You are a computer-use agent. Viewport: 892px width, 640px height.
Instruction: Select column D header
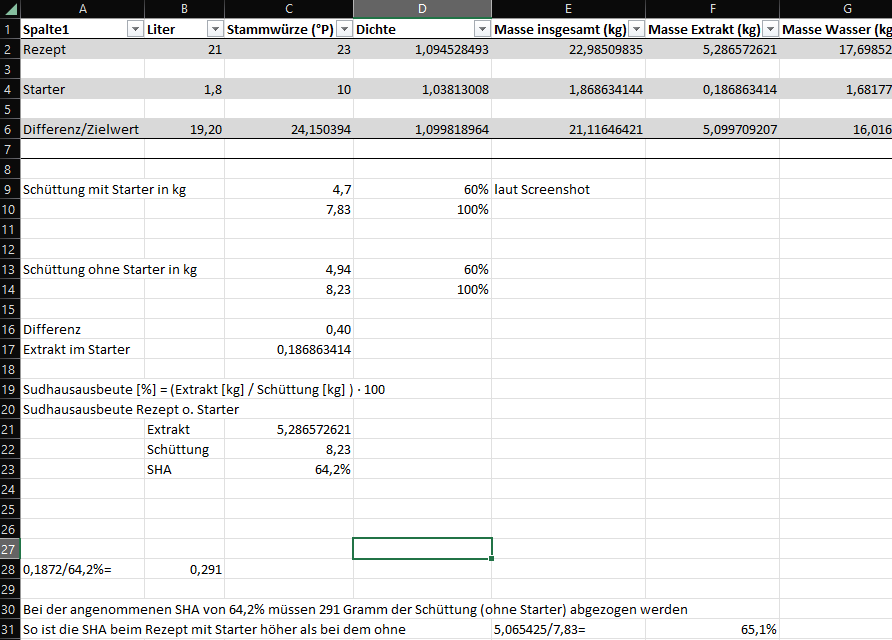click(422, 9)
